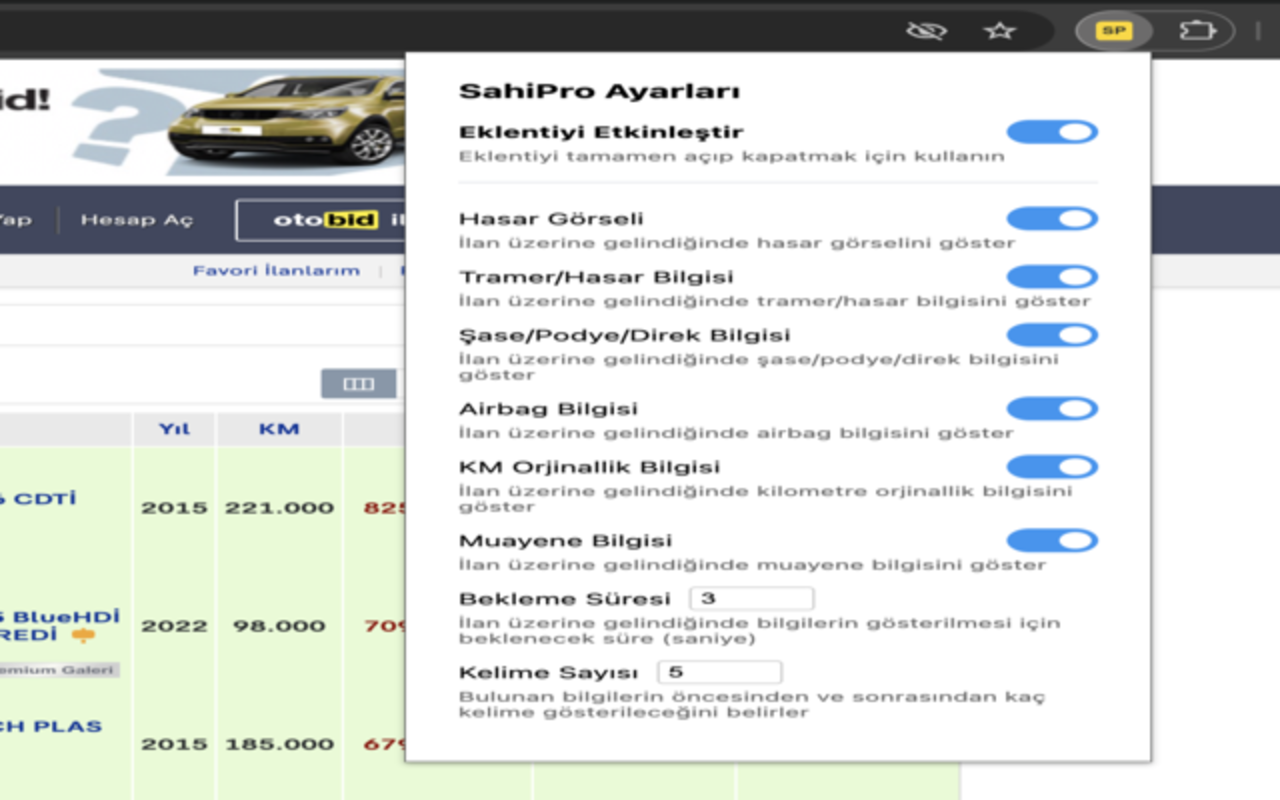The image size is (1280, 800).
Task: Toggle off Hasar Görseli
Action: coord(1052,218)
